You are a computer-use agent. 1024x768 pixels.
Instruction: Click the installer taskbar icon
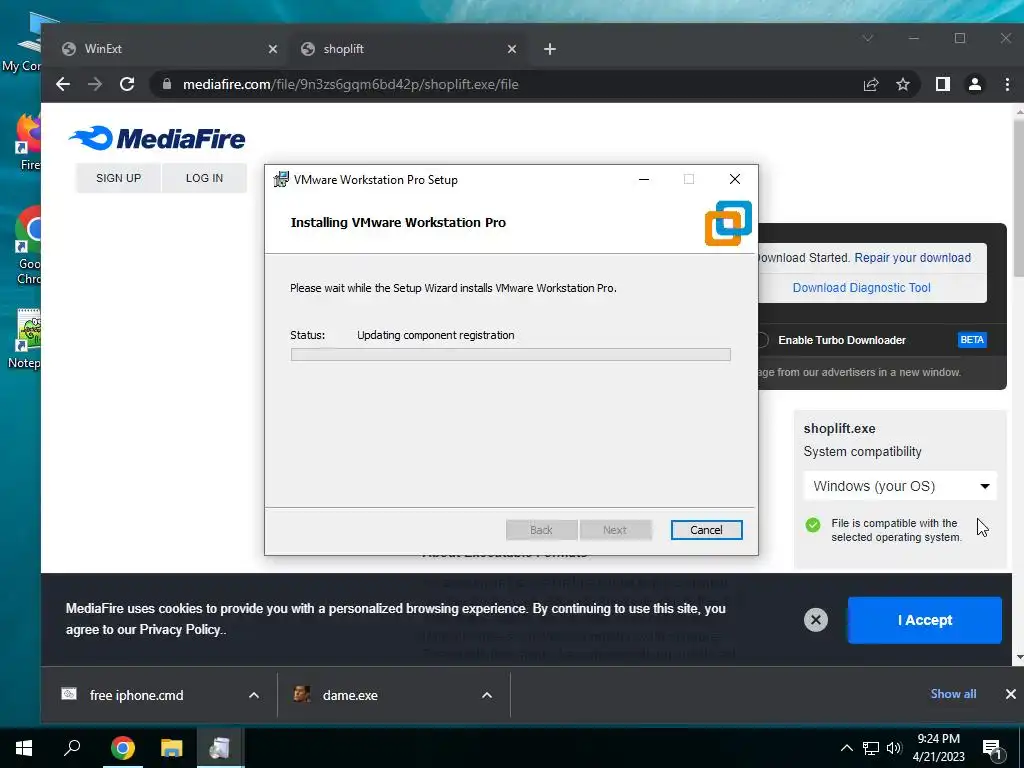pyautogui.click(x=220, y=748)
